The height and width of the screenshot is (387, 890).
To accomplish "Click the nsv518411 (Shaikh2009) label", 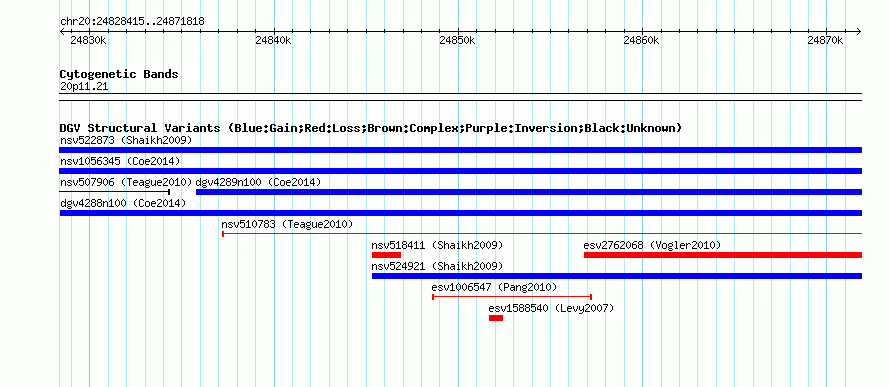I will coord(437,245).
